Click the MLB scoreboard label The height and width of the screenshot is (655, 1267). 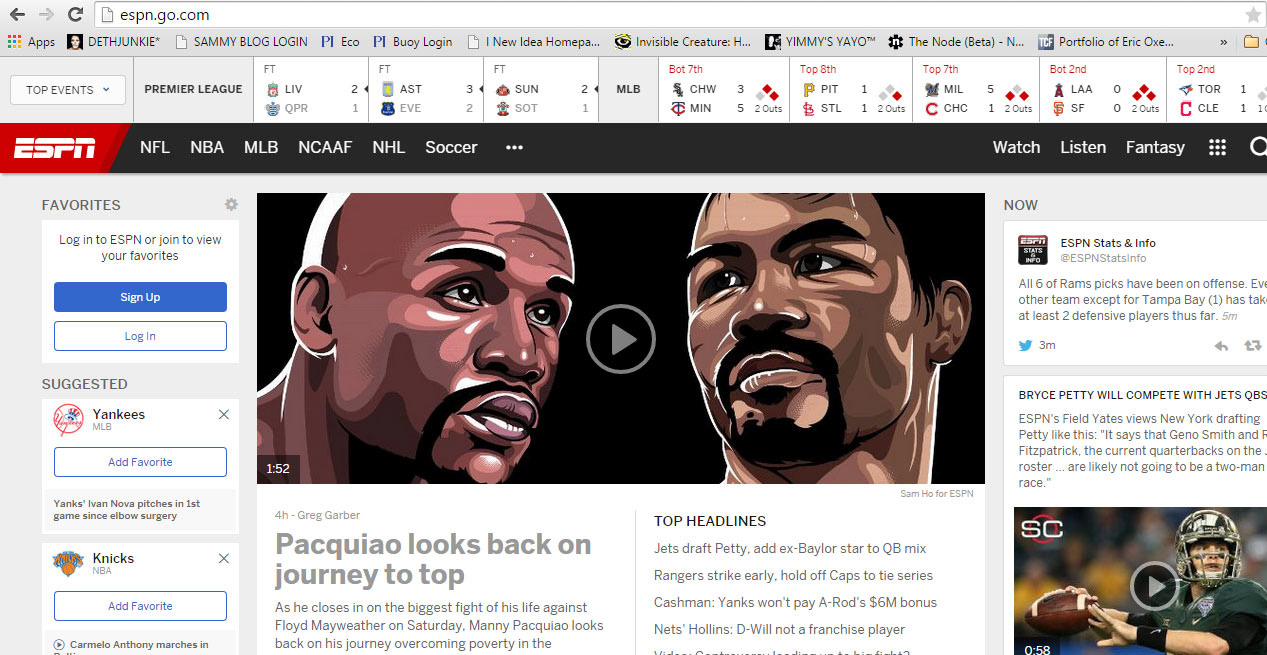628,89
